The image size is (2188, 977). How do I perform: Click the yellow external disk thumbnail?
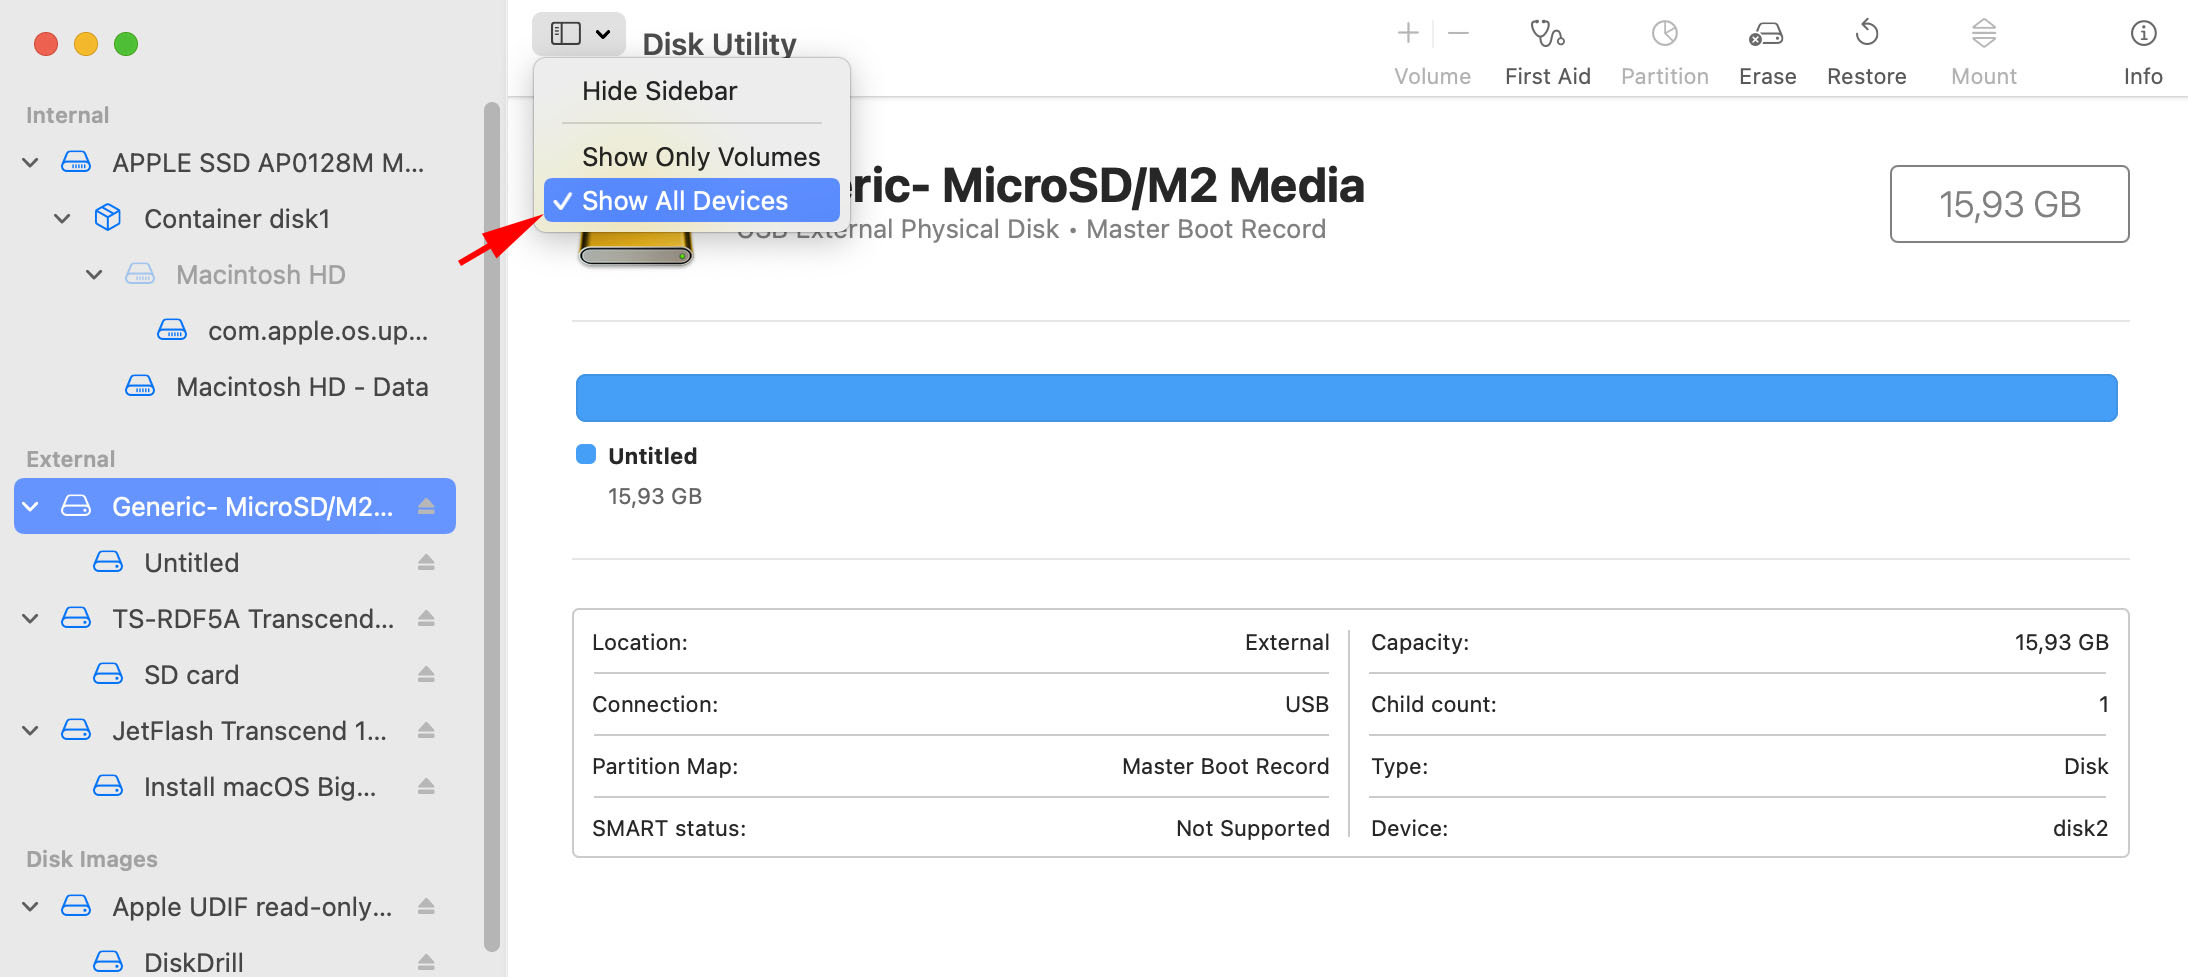[x=636, y=247]
